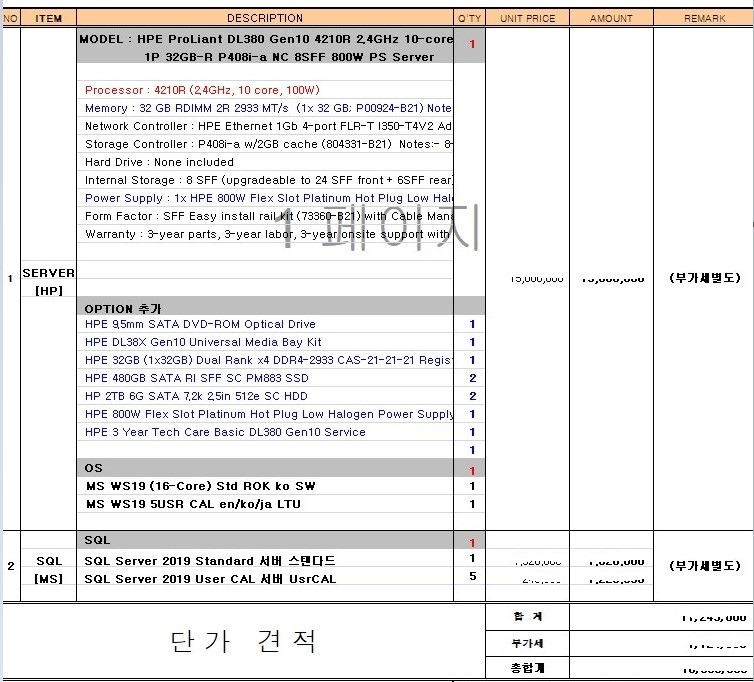Select quantity 5 for SQL User CAL
This screenshot has height=682, width=754.
[472, 576]
